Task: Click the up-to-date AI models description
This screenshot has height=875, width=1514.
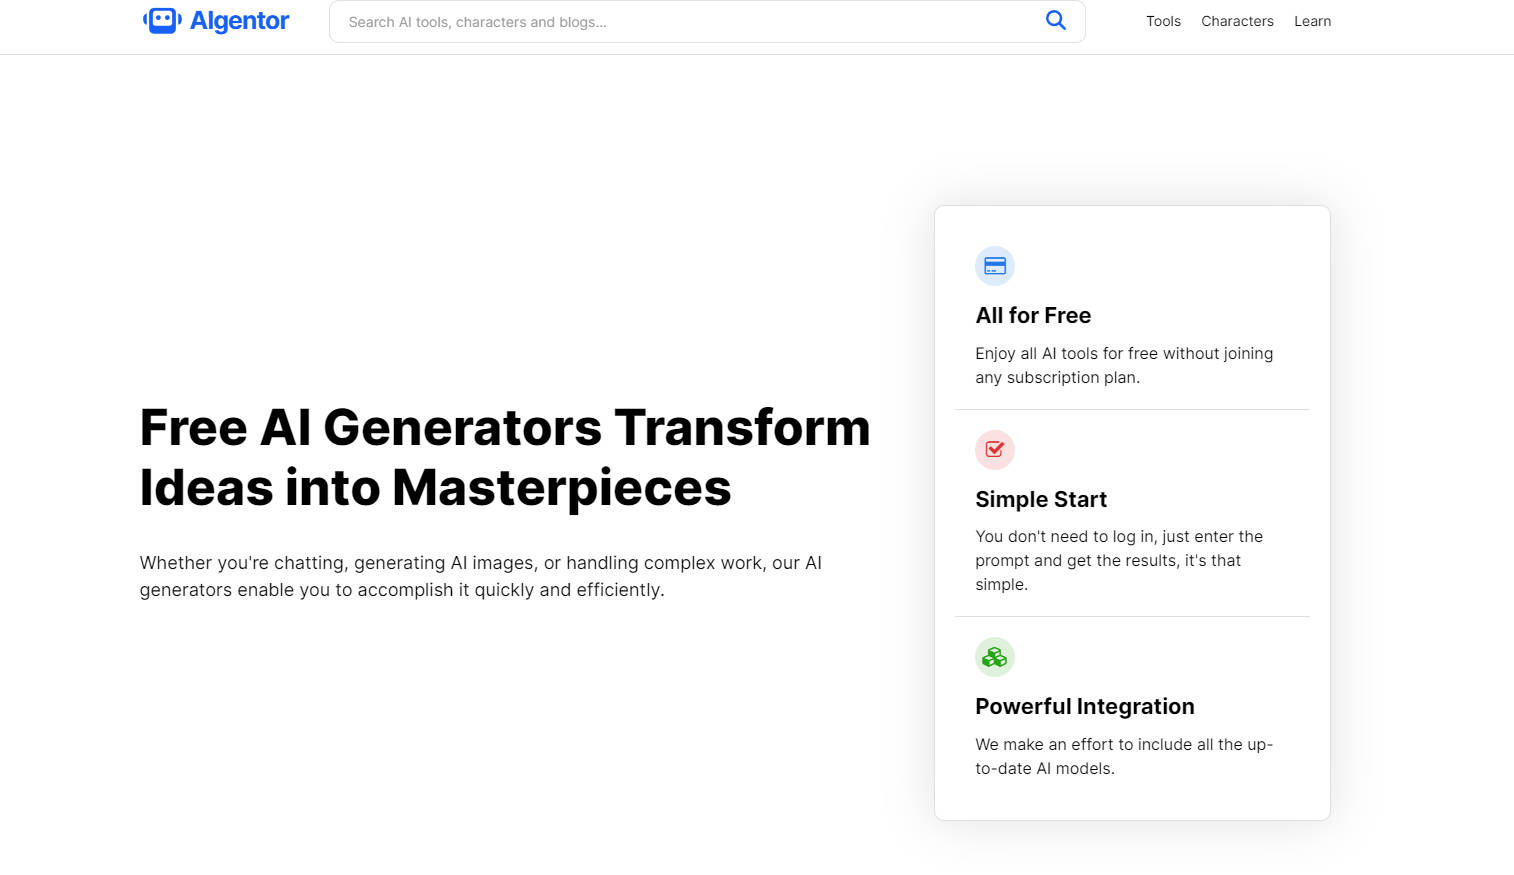Action: [1124, 756]
